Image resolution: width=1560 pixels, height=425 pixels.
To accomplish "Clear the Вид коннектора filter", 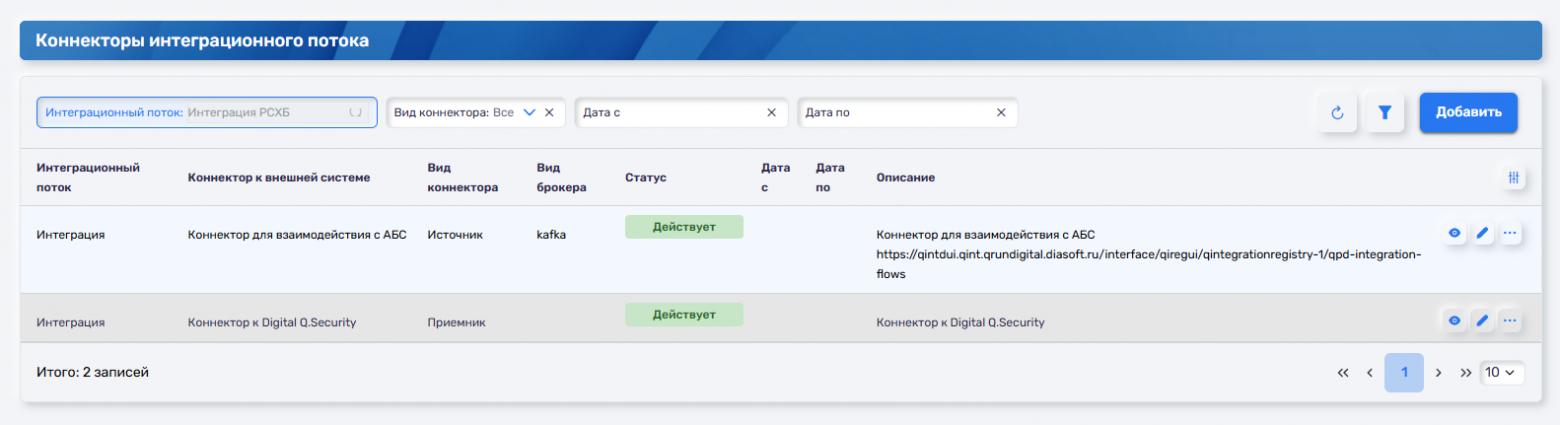I will [549, 113].
